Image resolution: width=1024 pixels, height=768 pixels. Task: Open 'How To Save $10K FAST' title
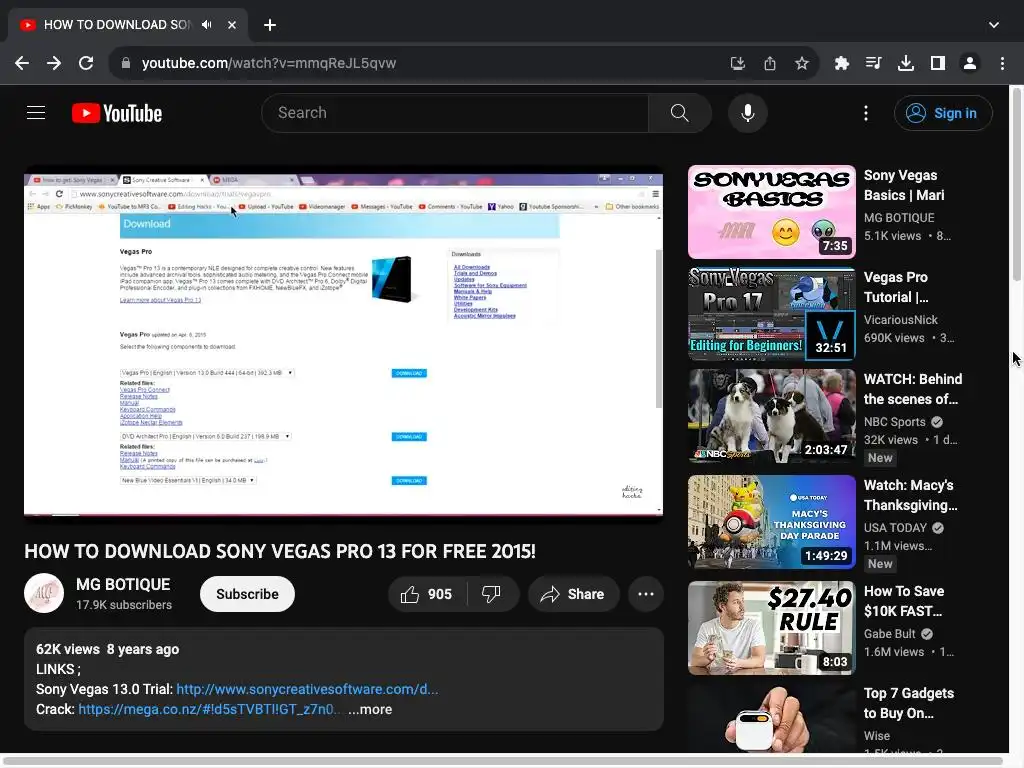903,601
